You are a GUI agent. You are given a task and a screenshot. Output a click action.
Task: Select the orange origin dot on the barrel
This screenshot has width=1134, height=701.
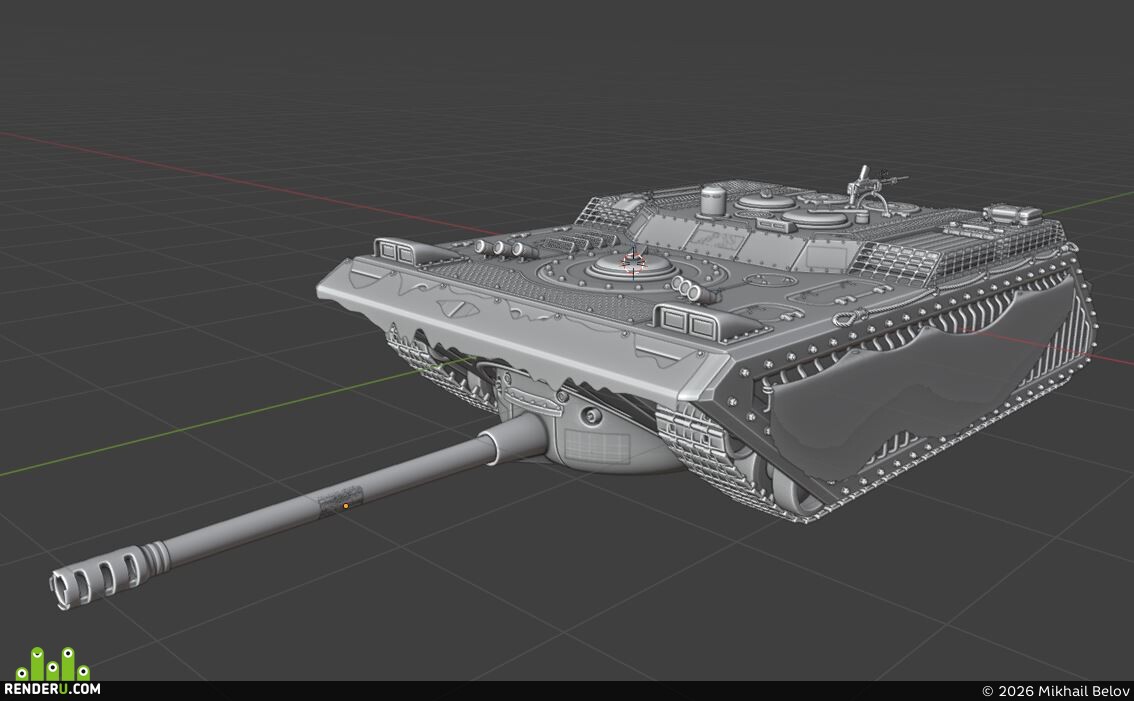[x=346, y=506]
